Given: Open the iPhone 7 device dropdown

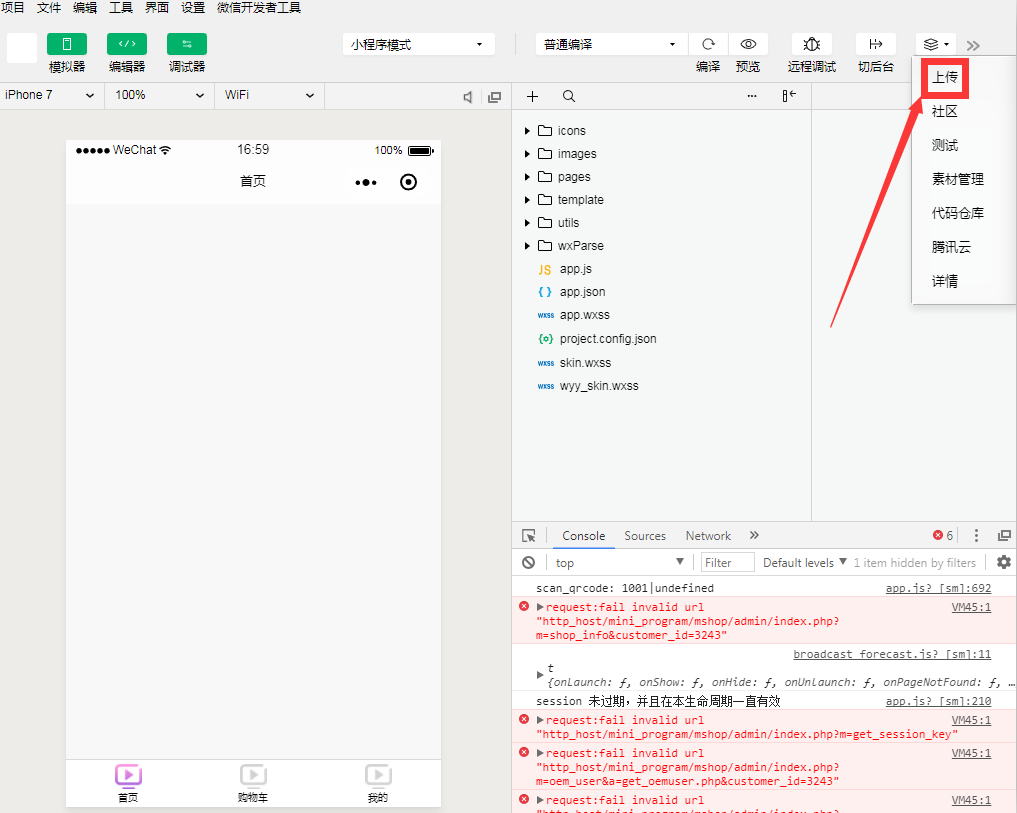Looking at the screenshot, I should point(49,95).
